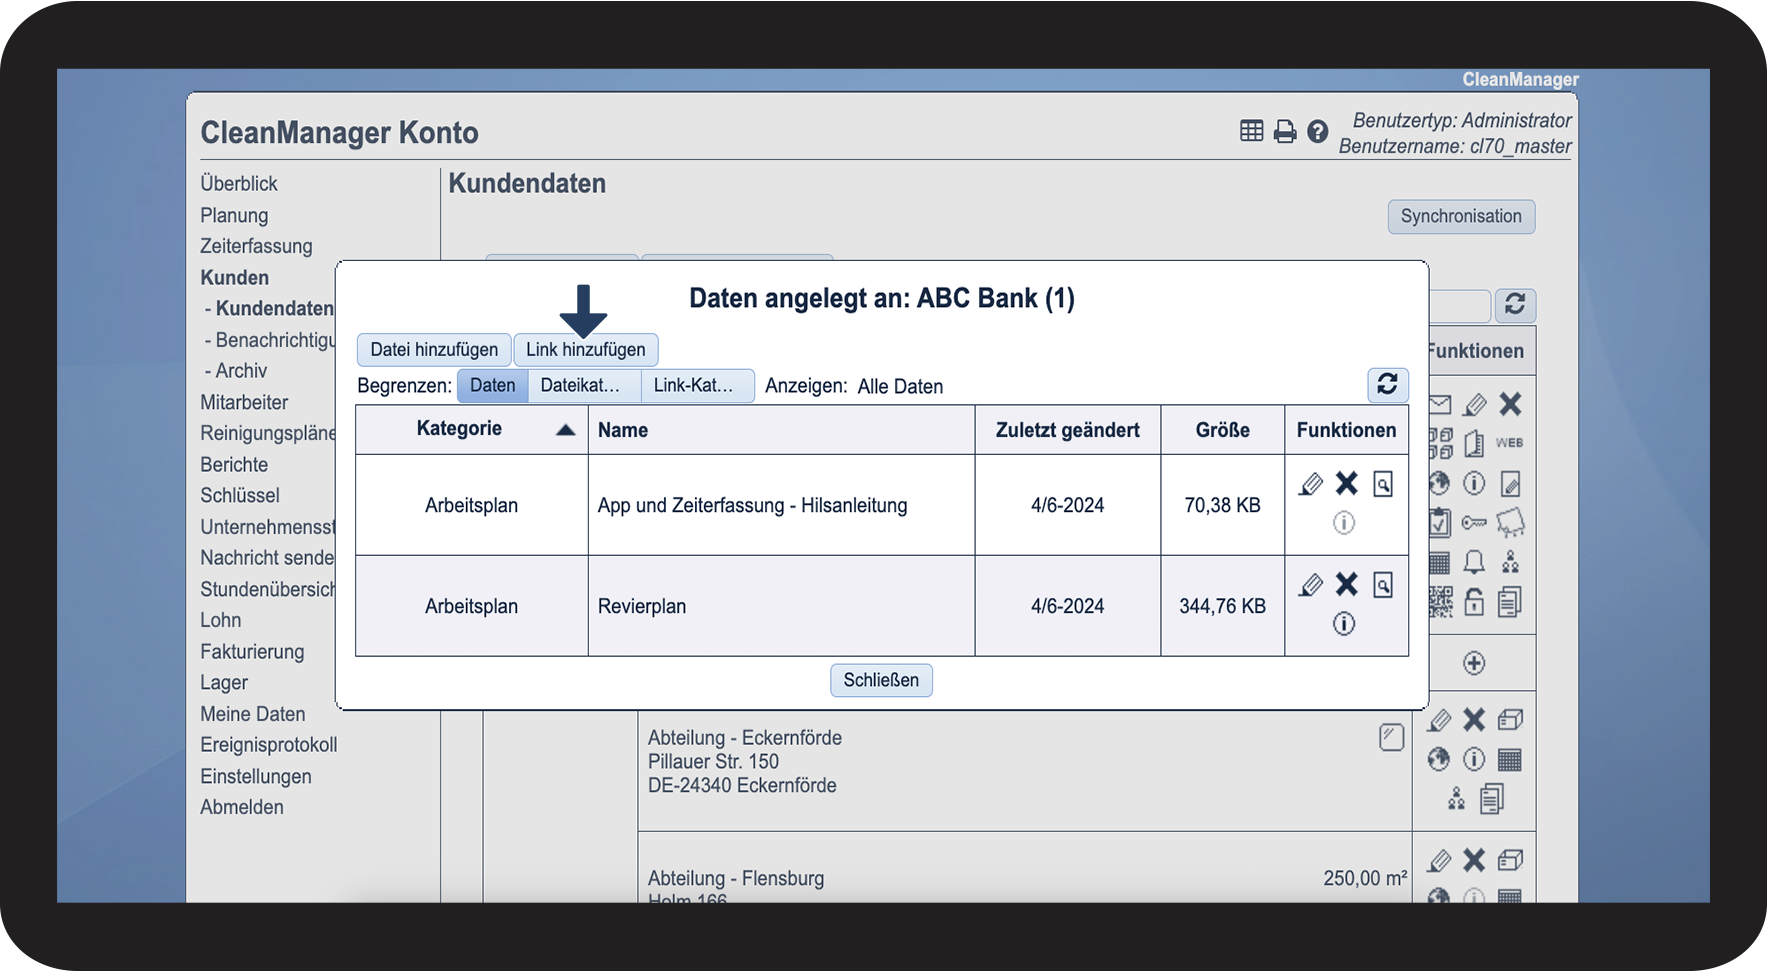The image size is (1767, 971).
Task: Refresh the data list in dialog
Action: pyautogui.click(x=1387, y=385)
